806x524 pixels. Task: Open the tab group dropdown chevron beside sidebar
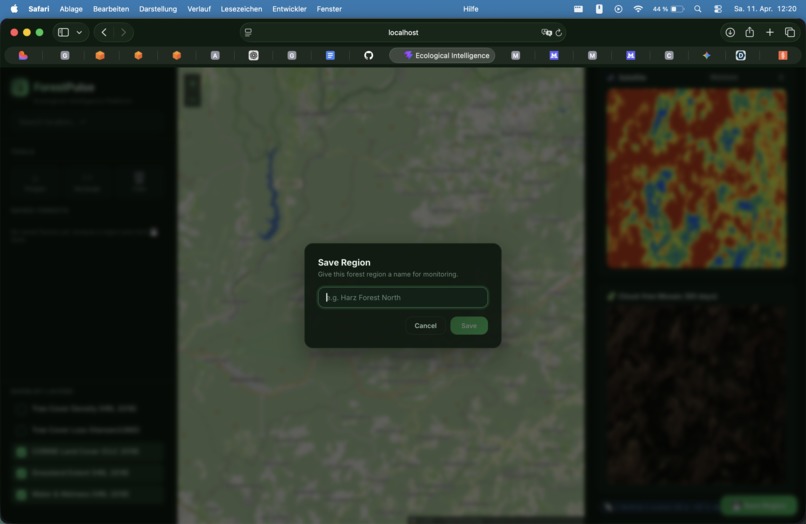[79, 32]
